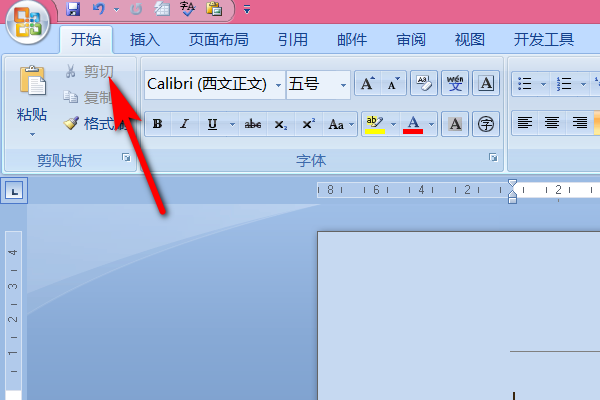
Task: Expand the font name dropdown arrow
Action: pyautogui.click(x=279, y=85)
